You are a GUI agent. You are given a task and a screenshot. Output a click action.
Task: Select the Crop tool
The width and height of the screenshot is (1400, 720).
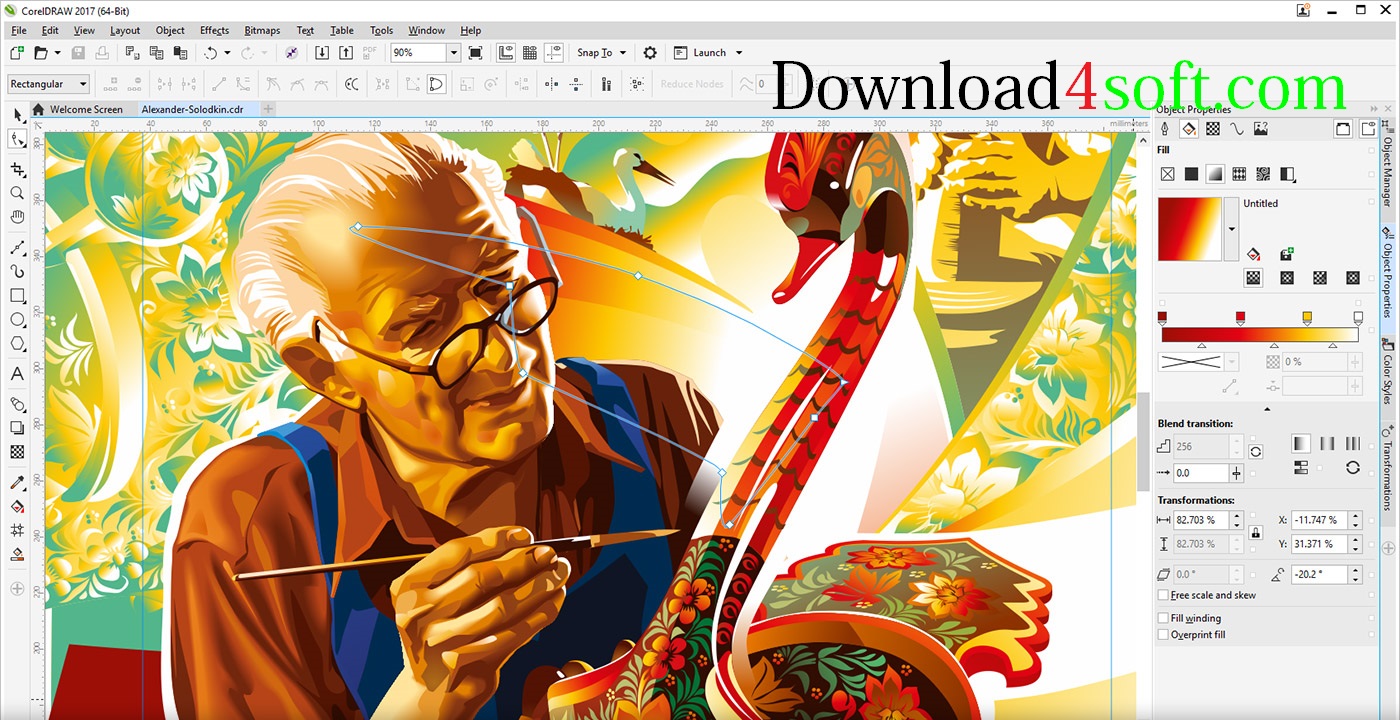point(17,171)
